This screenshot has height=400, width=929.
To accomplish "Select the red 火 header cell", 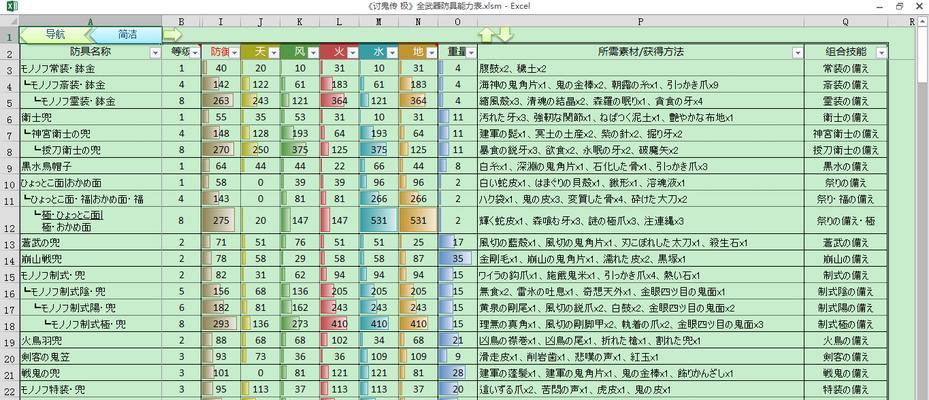I will click(x=339, y=52).
